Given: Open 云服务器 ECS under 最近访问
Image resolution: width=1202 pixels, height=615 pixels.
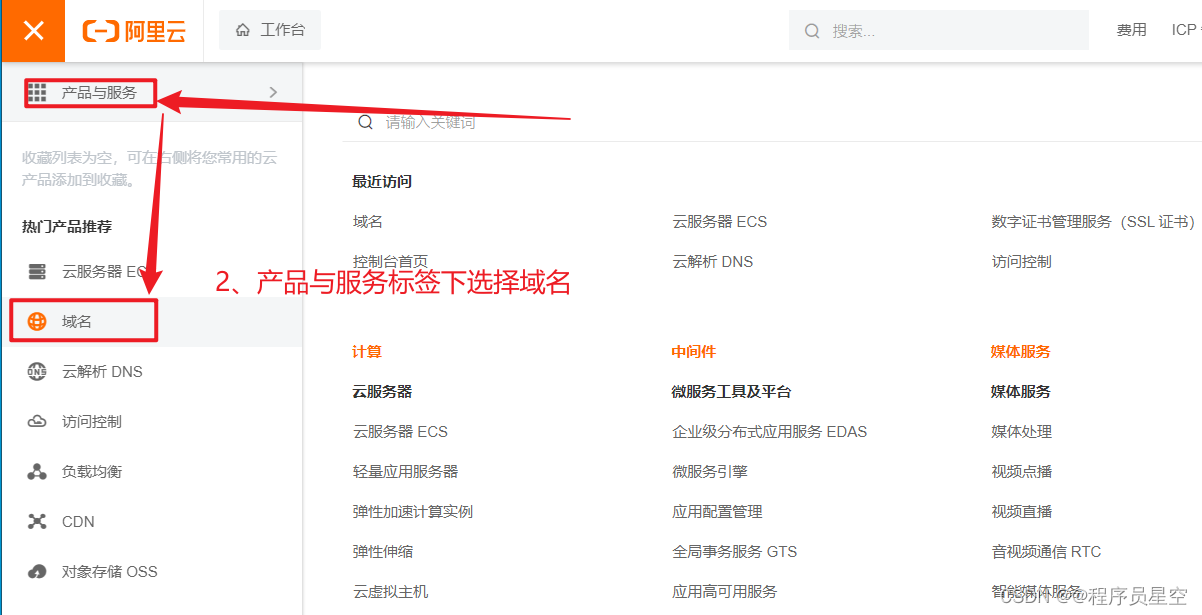Looking at the screenshot, I should pos(720,221).
